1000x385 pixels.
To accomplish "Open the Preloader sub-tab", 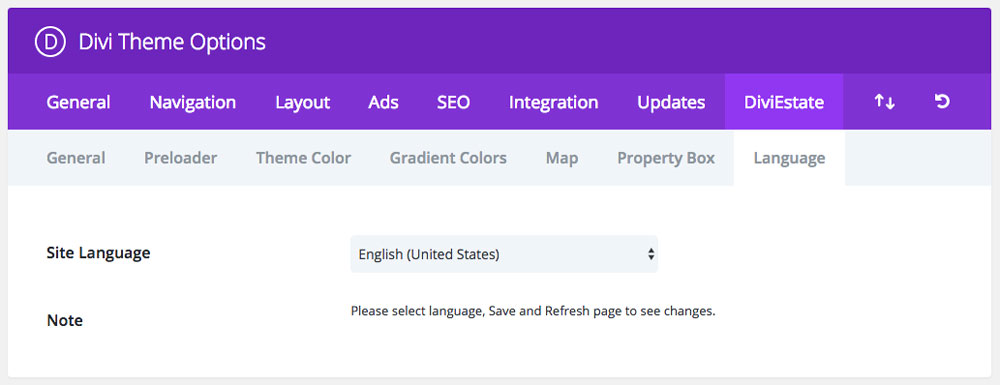I will pyautogui.click(x=180, y=158).
